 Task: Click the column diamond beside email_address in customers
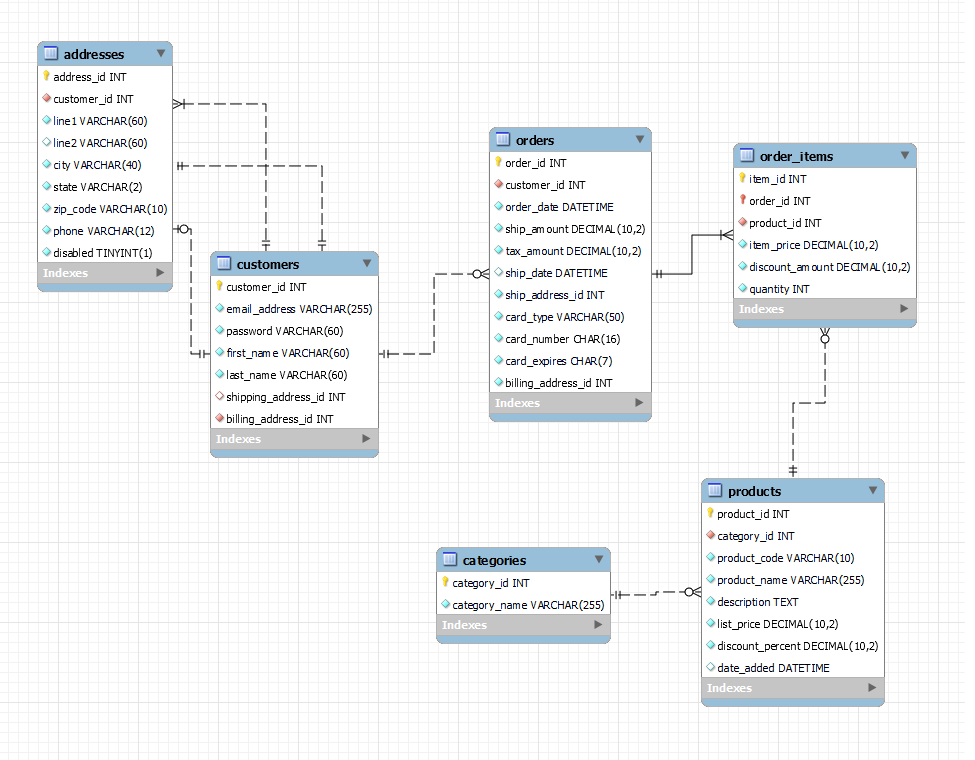tap(219, 308)
